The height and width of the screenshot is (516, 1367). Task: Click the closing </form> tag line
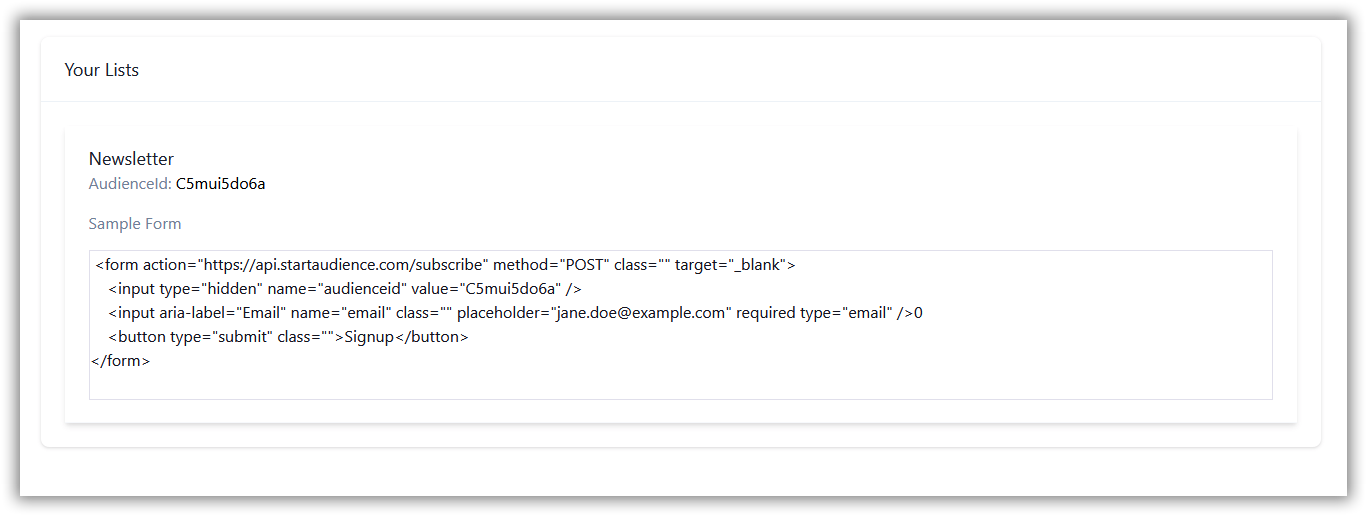coord(120,361)
